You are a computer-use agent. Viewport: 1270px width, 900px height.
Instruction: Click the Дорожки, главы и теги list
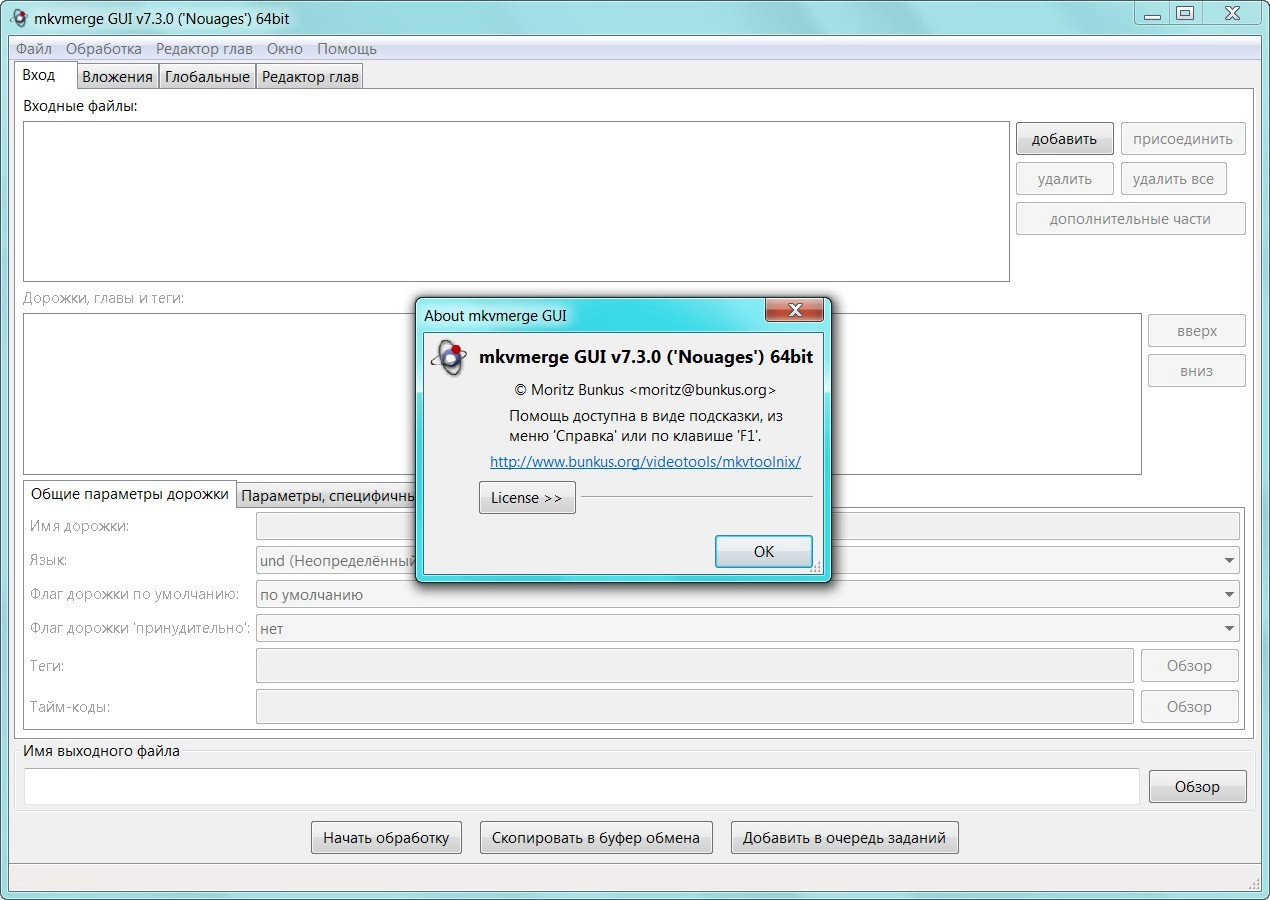pos(582,394)
